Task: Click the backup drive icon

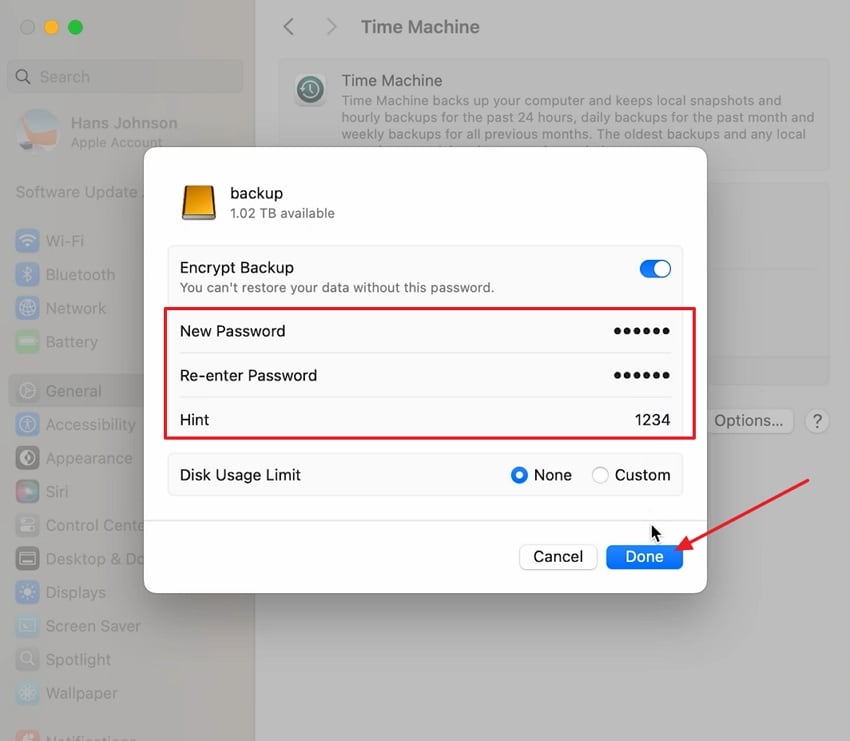Action: click(198, 202)
